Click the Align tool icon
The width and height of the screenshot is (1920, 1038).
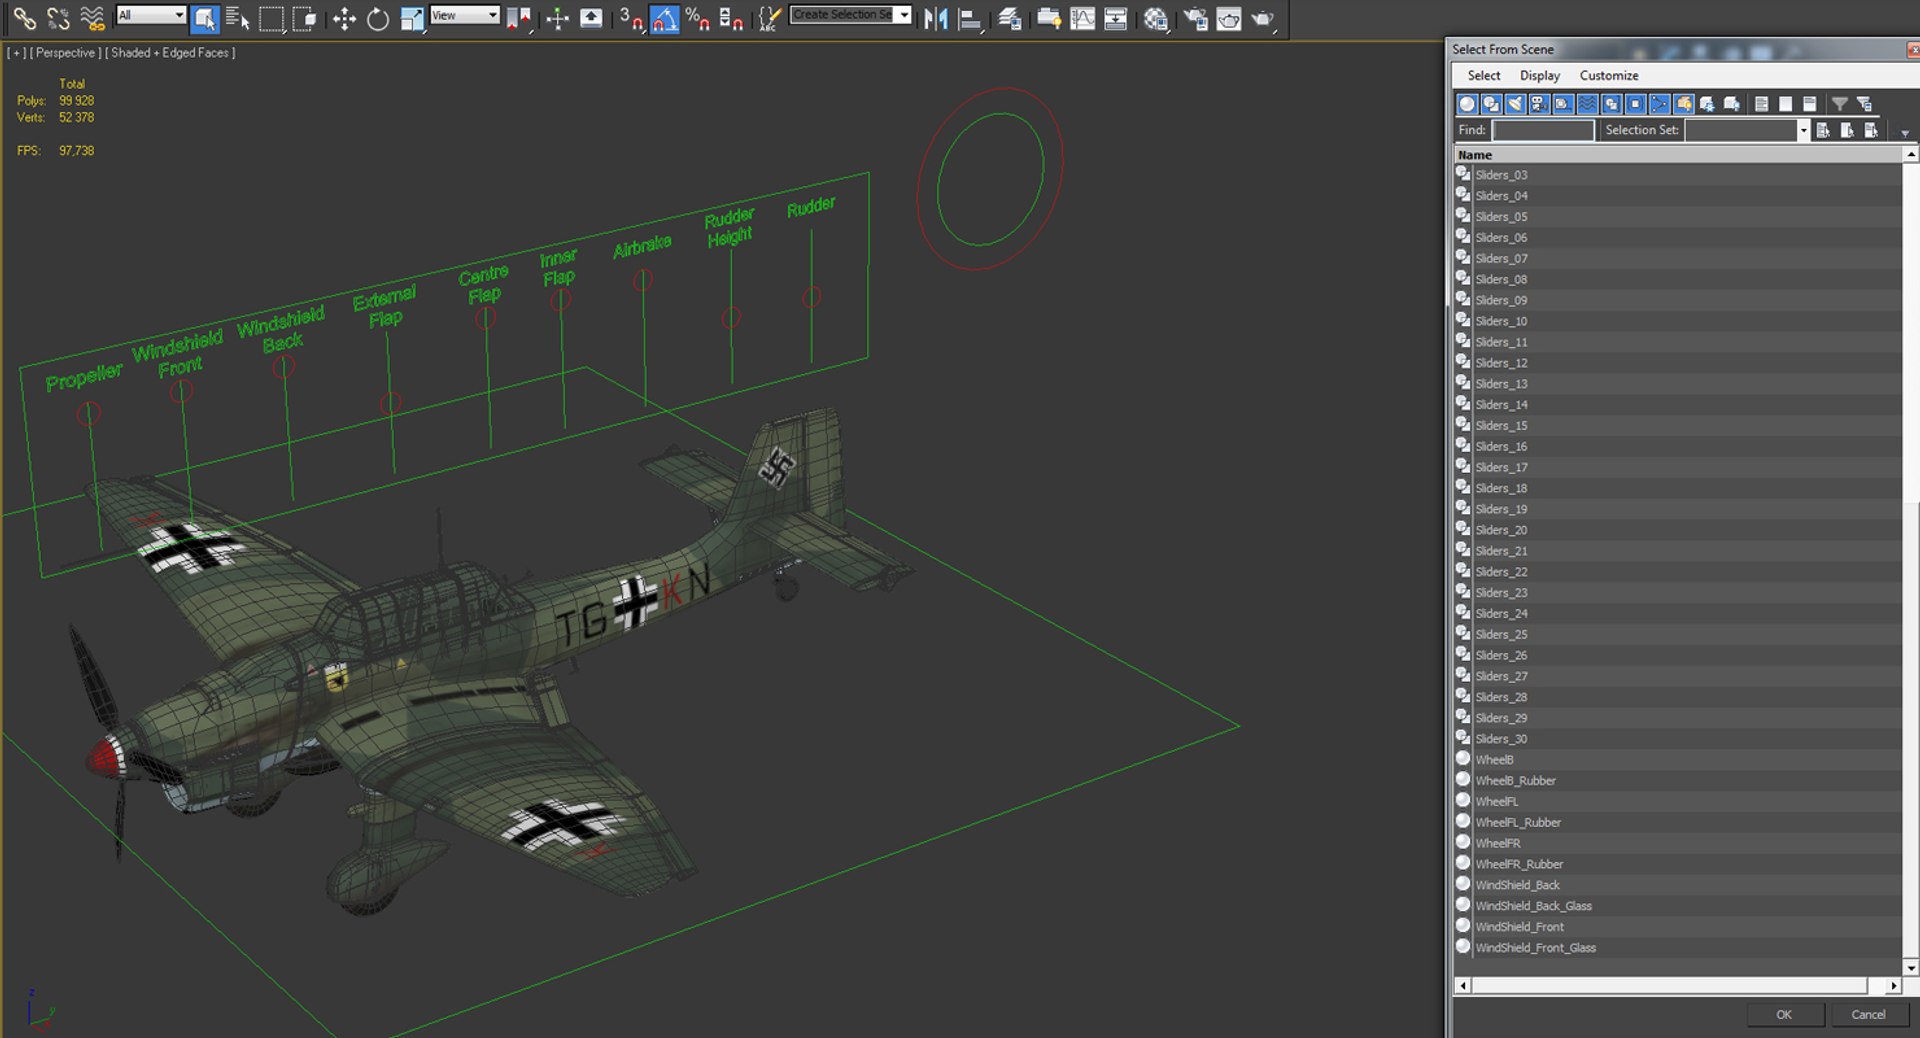[970, 18]
